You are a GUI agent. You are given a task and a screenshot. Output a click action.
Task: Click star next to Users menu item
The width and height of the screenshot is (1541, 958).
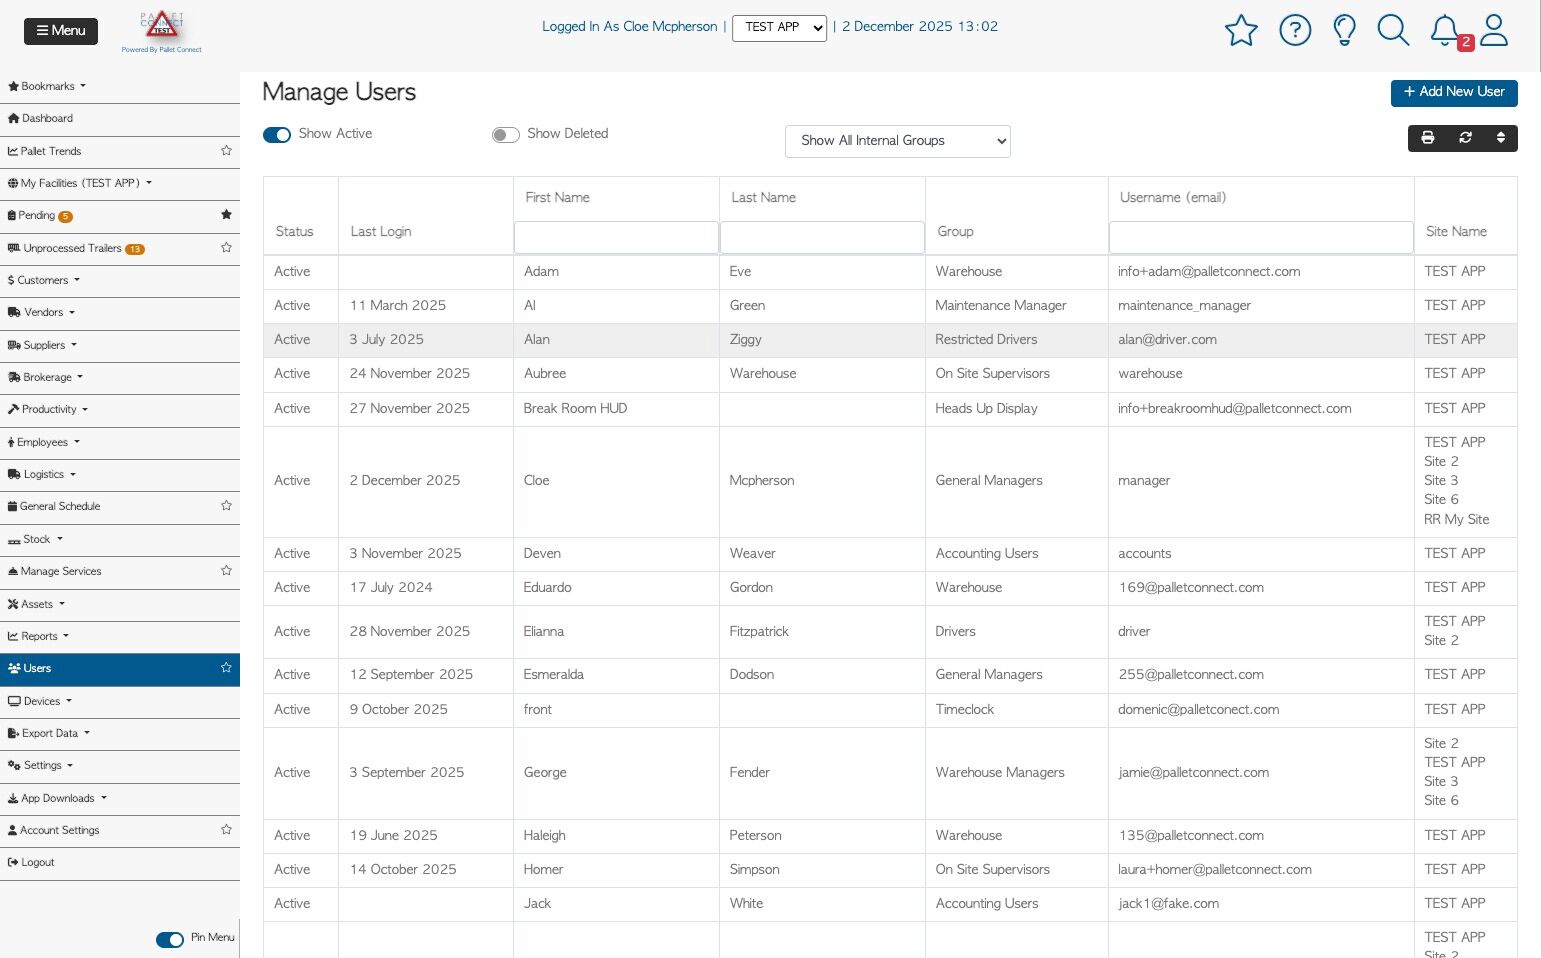tap(226, 668)
